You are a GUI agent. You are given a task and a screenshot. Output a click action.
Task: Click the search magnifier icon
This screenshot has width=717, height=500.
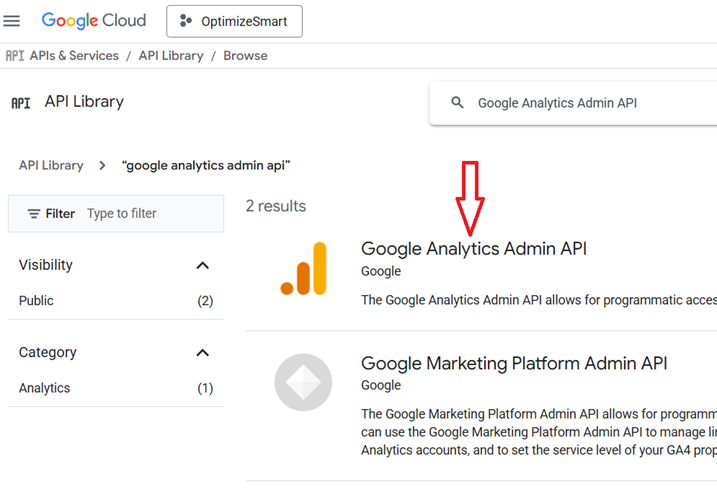[x=457, y=102]
